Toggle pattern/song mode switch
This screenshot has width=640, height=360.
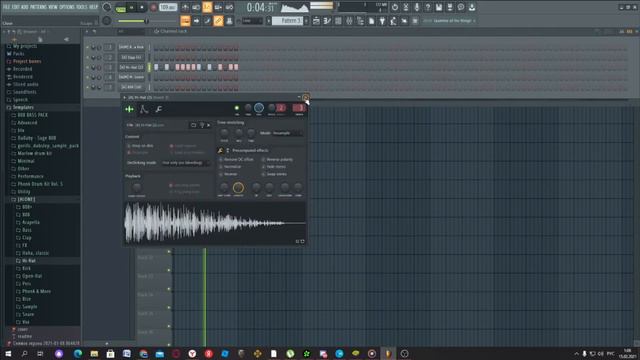coord(120,7)
